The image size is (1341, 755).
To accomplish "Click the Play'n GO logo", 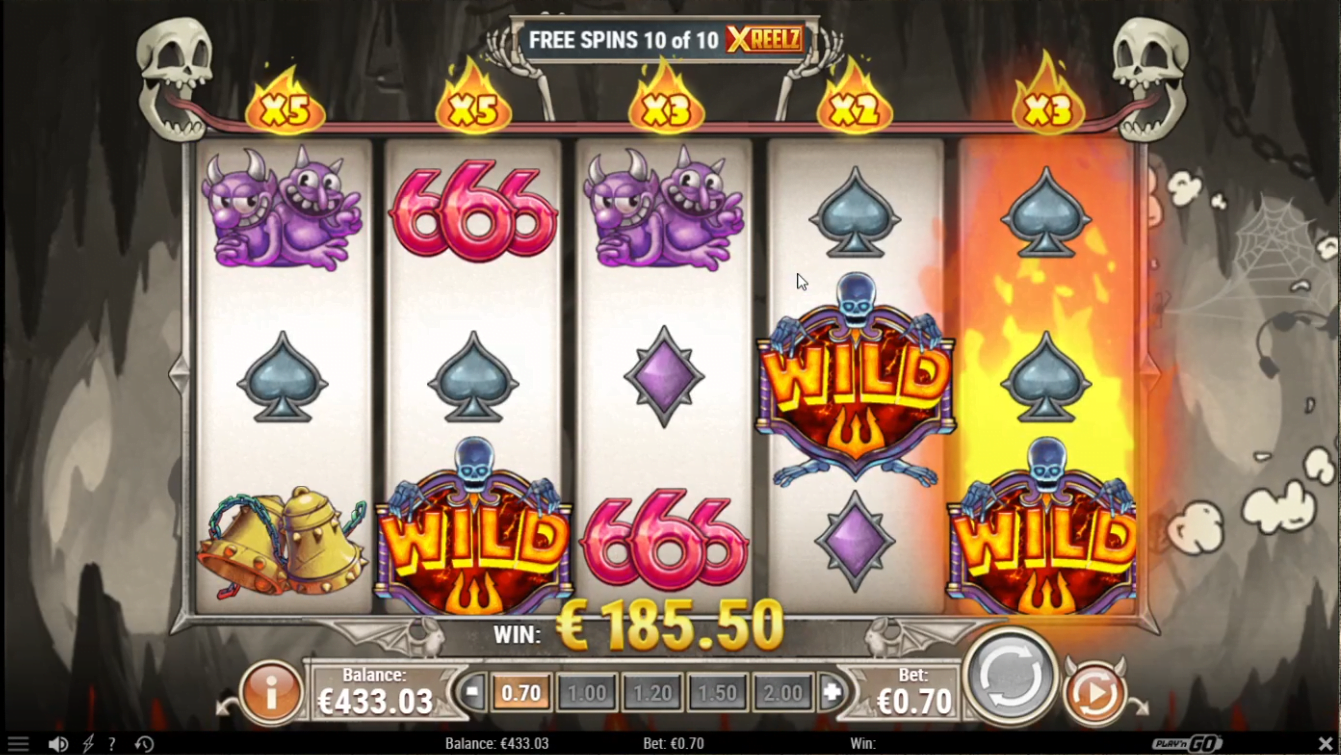I will coord(1187,744).
